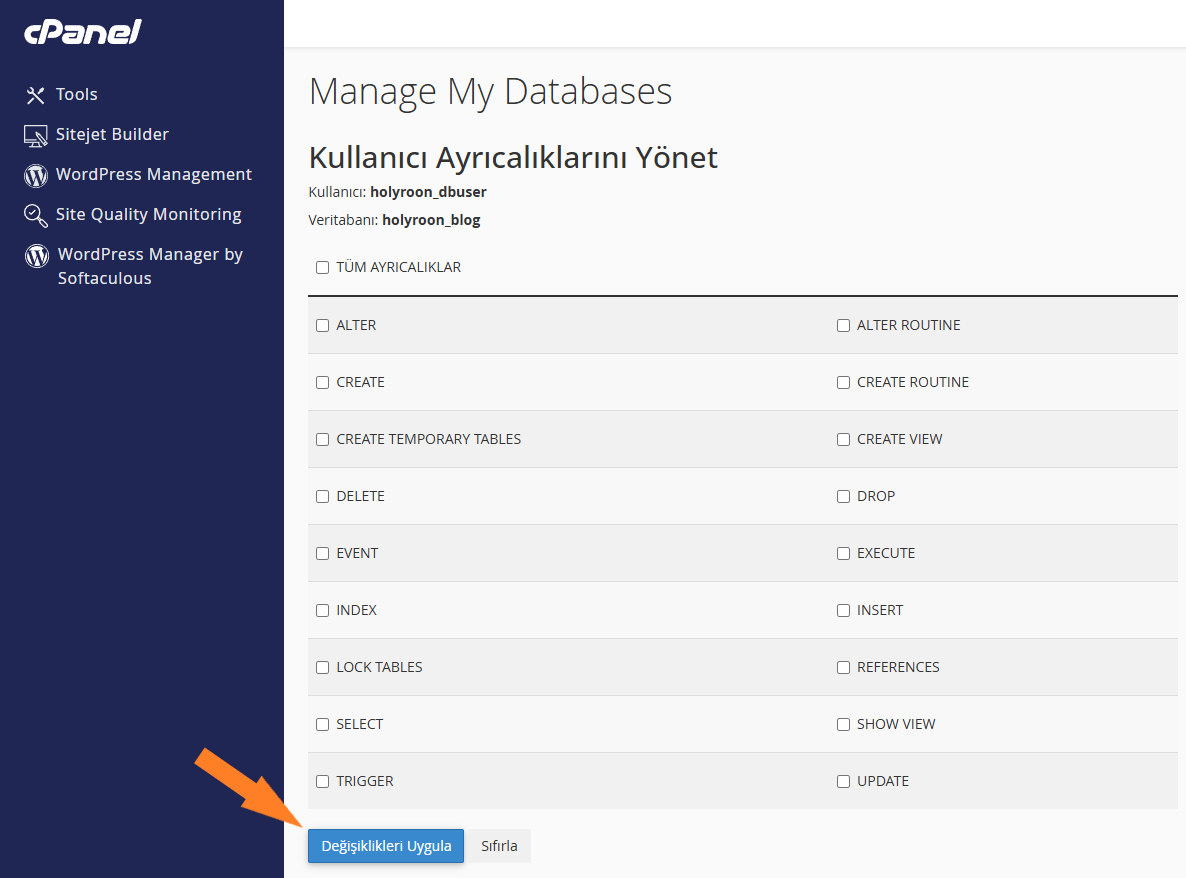Screen dimensions: 1186x878
Task: Enable the INSERT privilege
Action: (843, 610)
